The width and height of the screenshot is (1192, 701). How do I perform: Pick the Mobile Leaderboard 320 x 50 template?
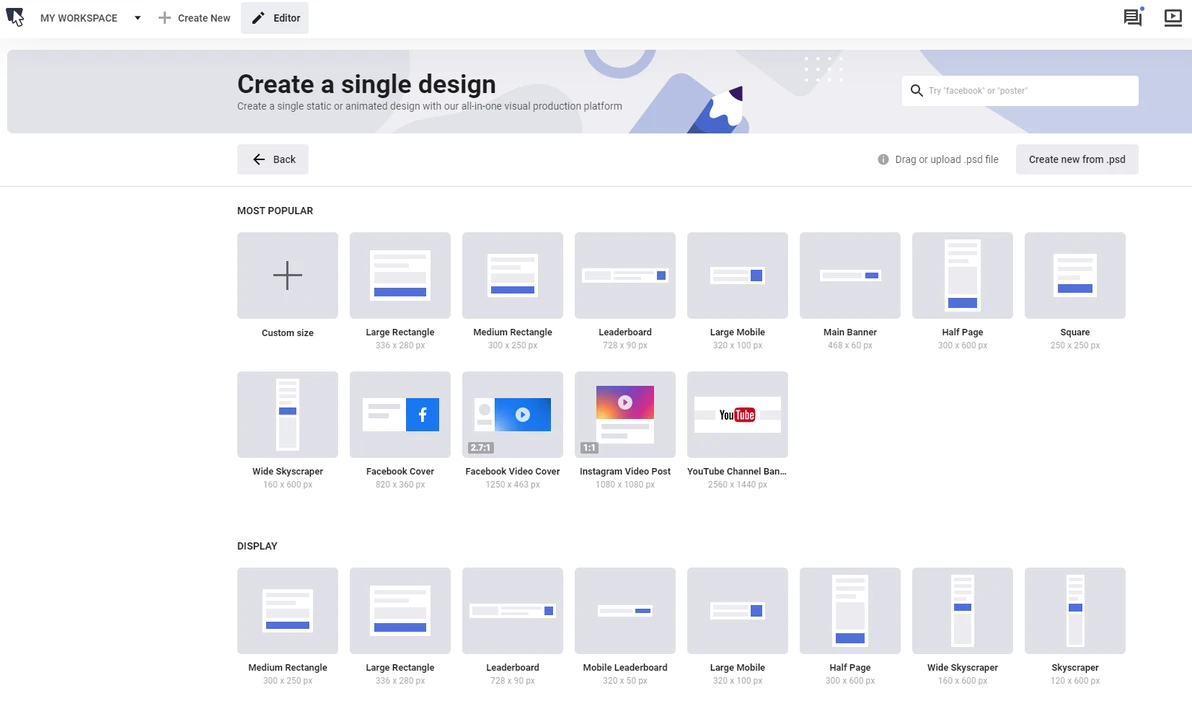coord(625,611)
